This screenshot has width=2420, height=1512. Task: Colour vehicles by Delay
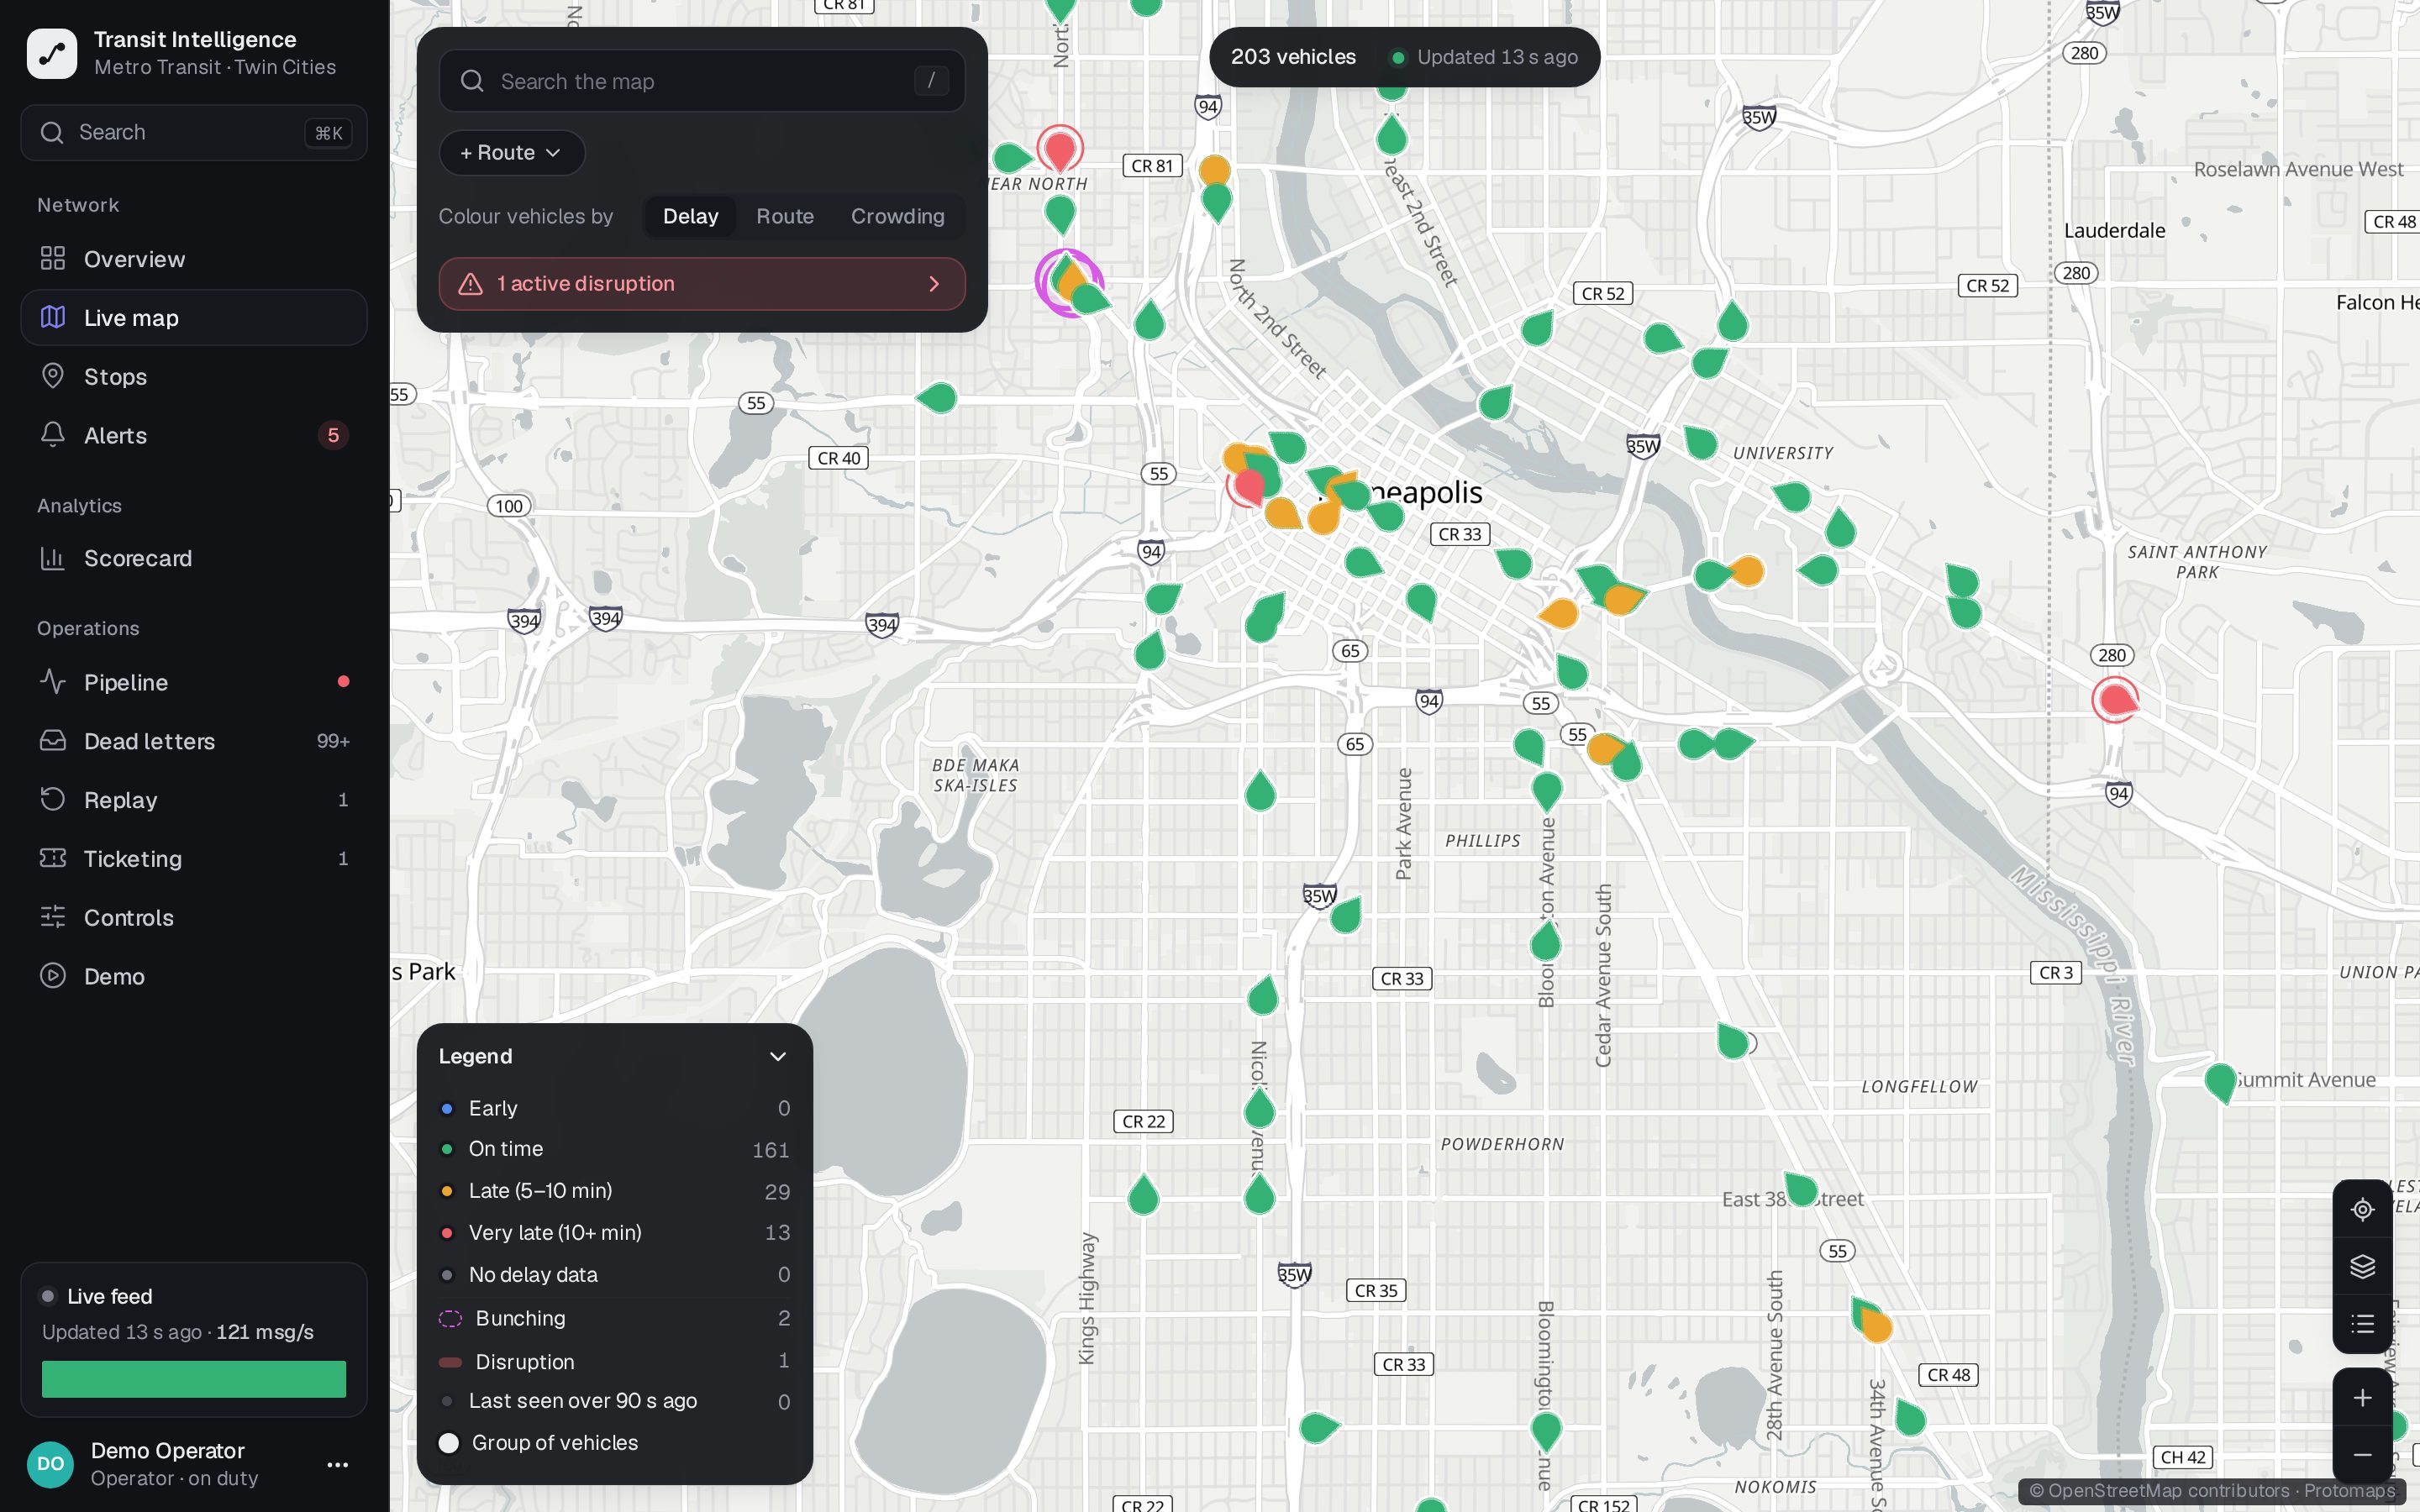[690, 216]
